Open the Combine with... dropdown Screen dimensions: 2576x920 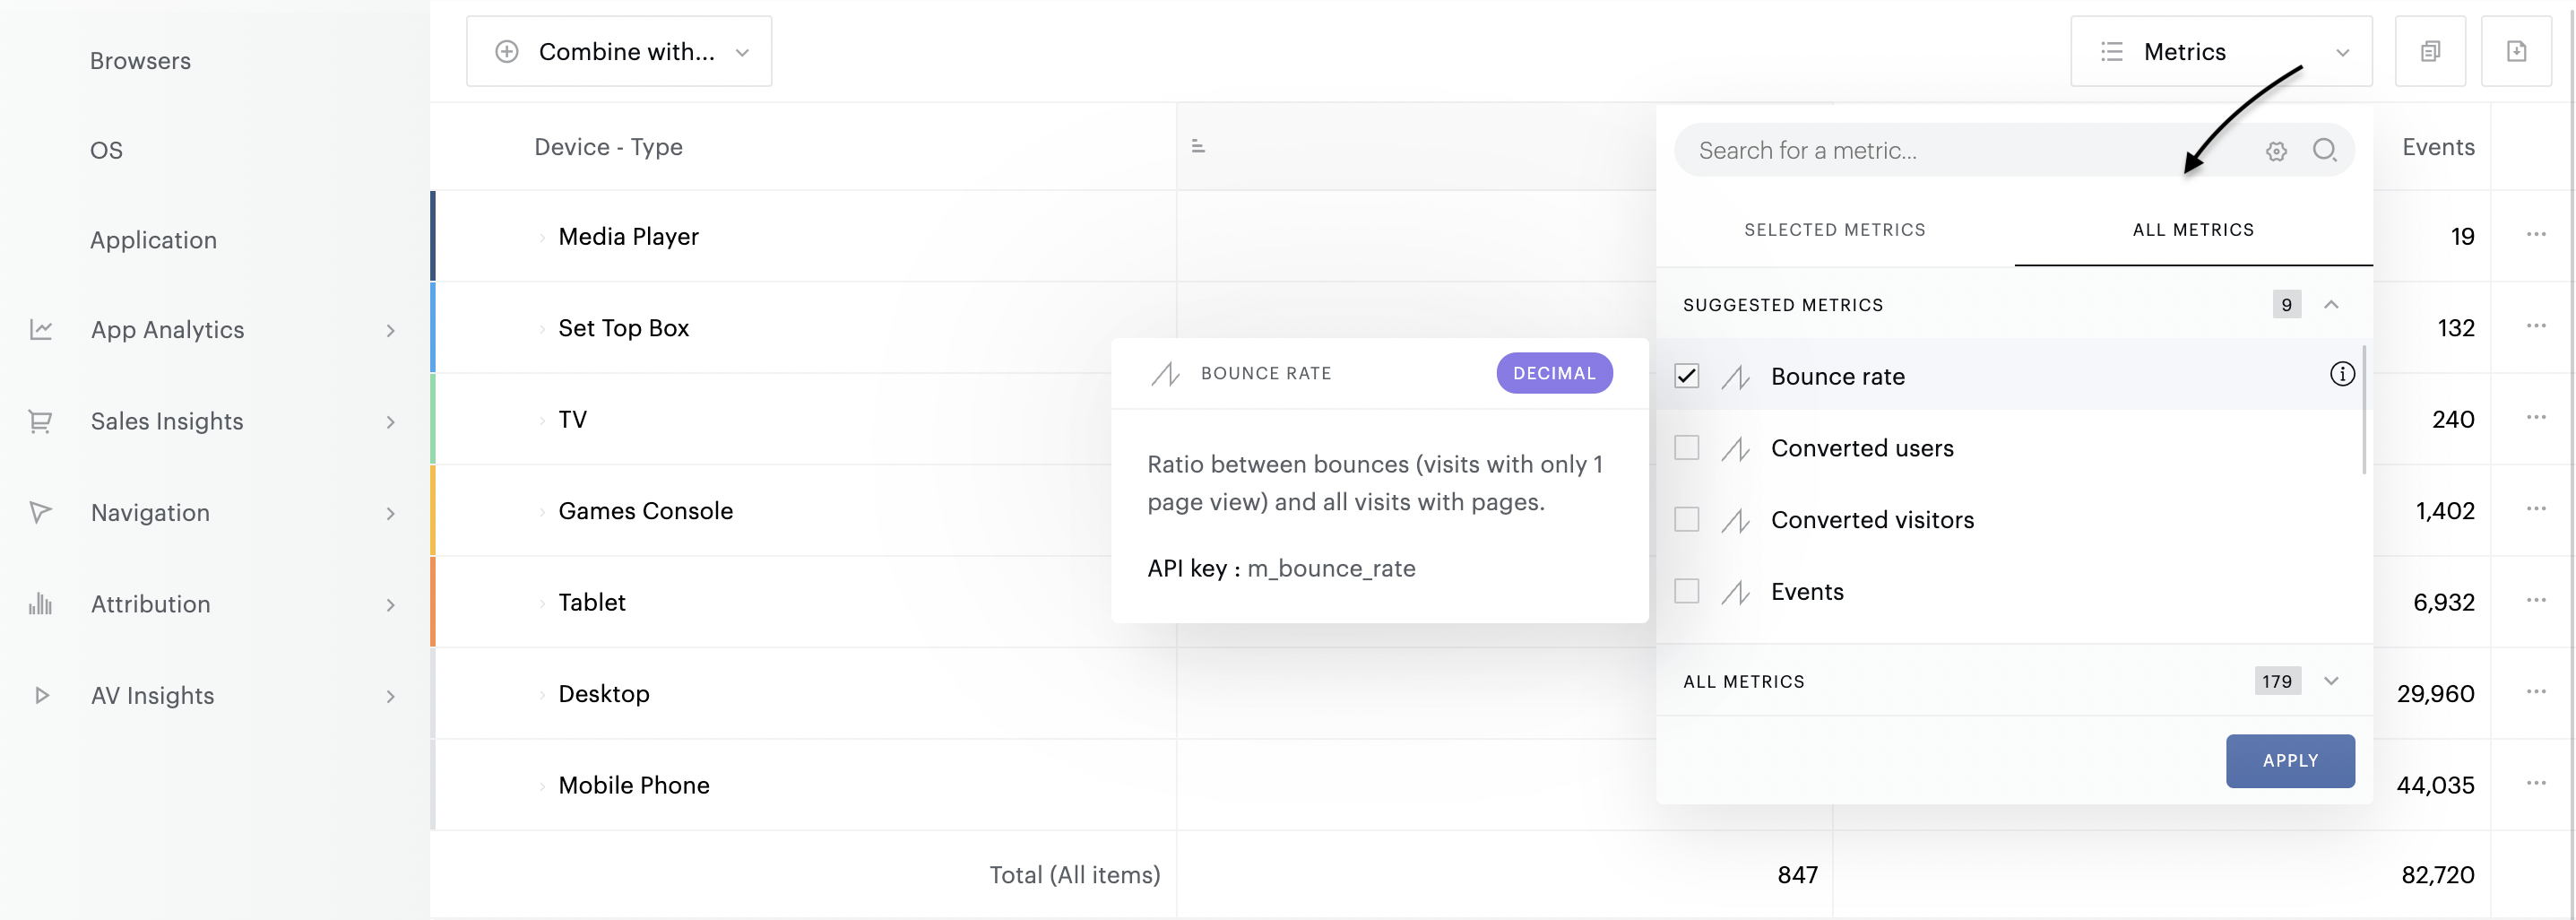coord(619,51)
